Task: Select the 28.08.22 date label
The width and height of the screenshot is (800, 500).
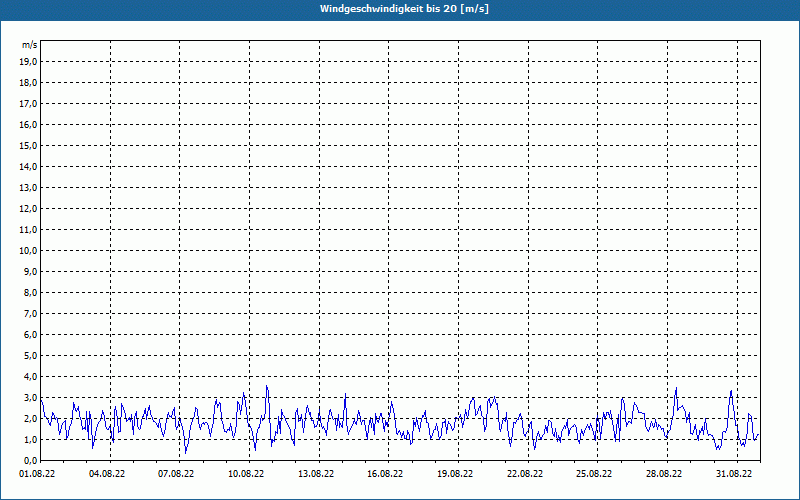Action: (663, 474)
